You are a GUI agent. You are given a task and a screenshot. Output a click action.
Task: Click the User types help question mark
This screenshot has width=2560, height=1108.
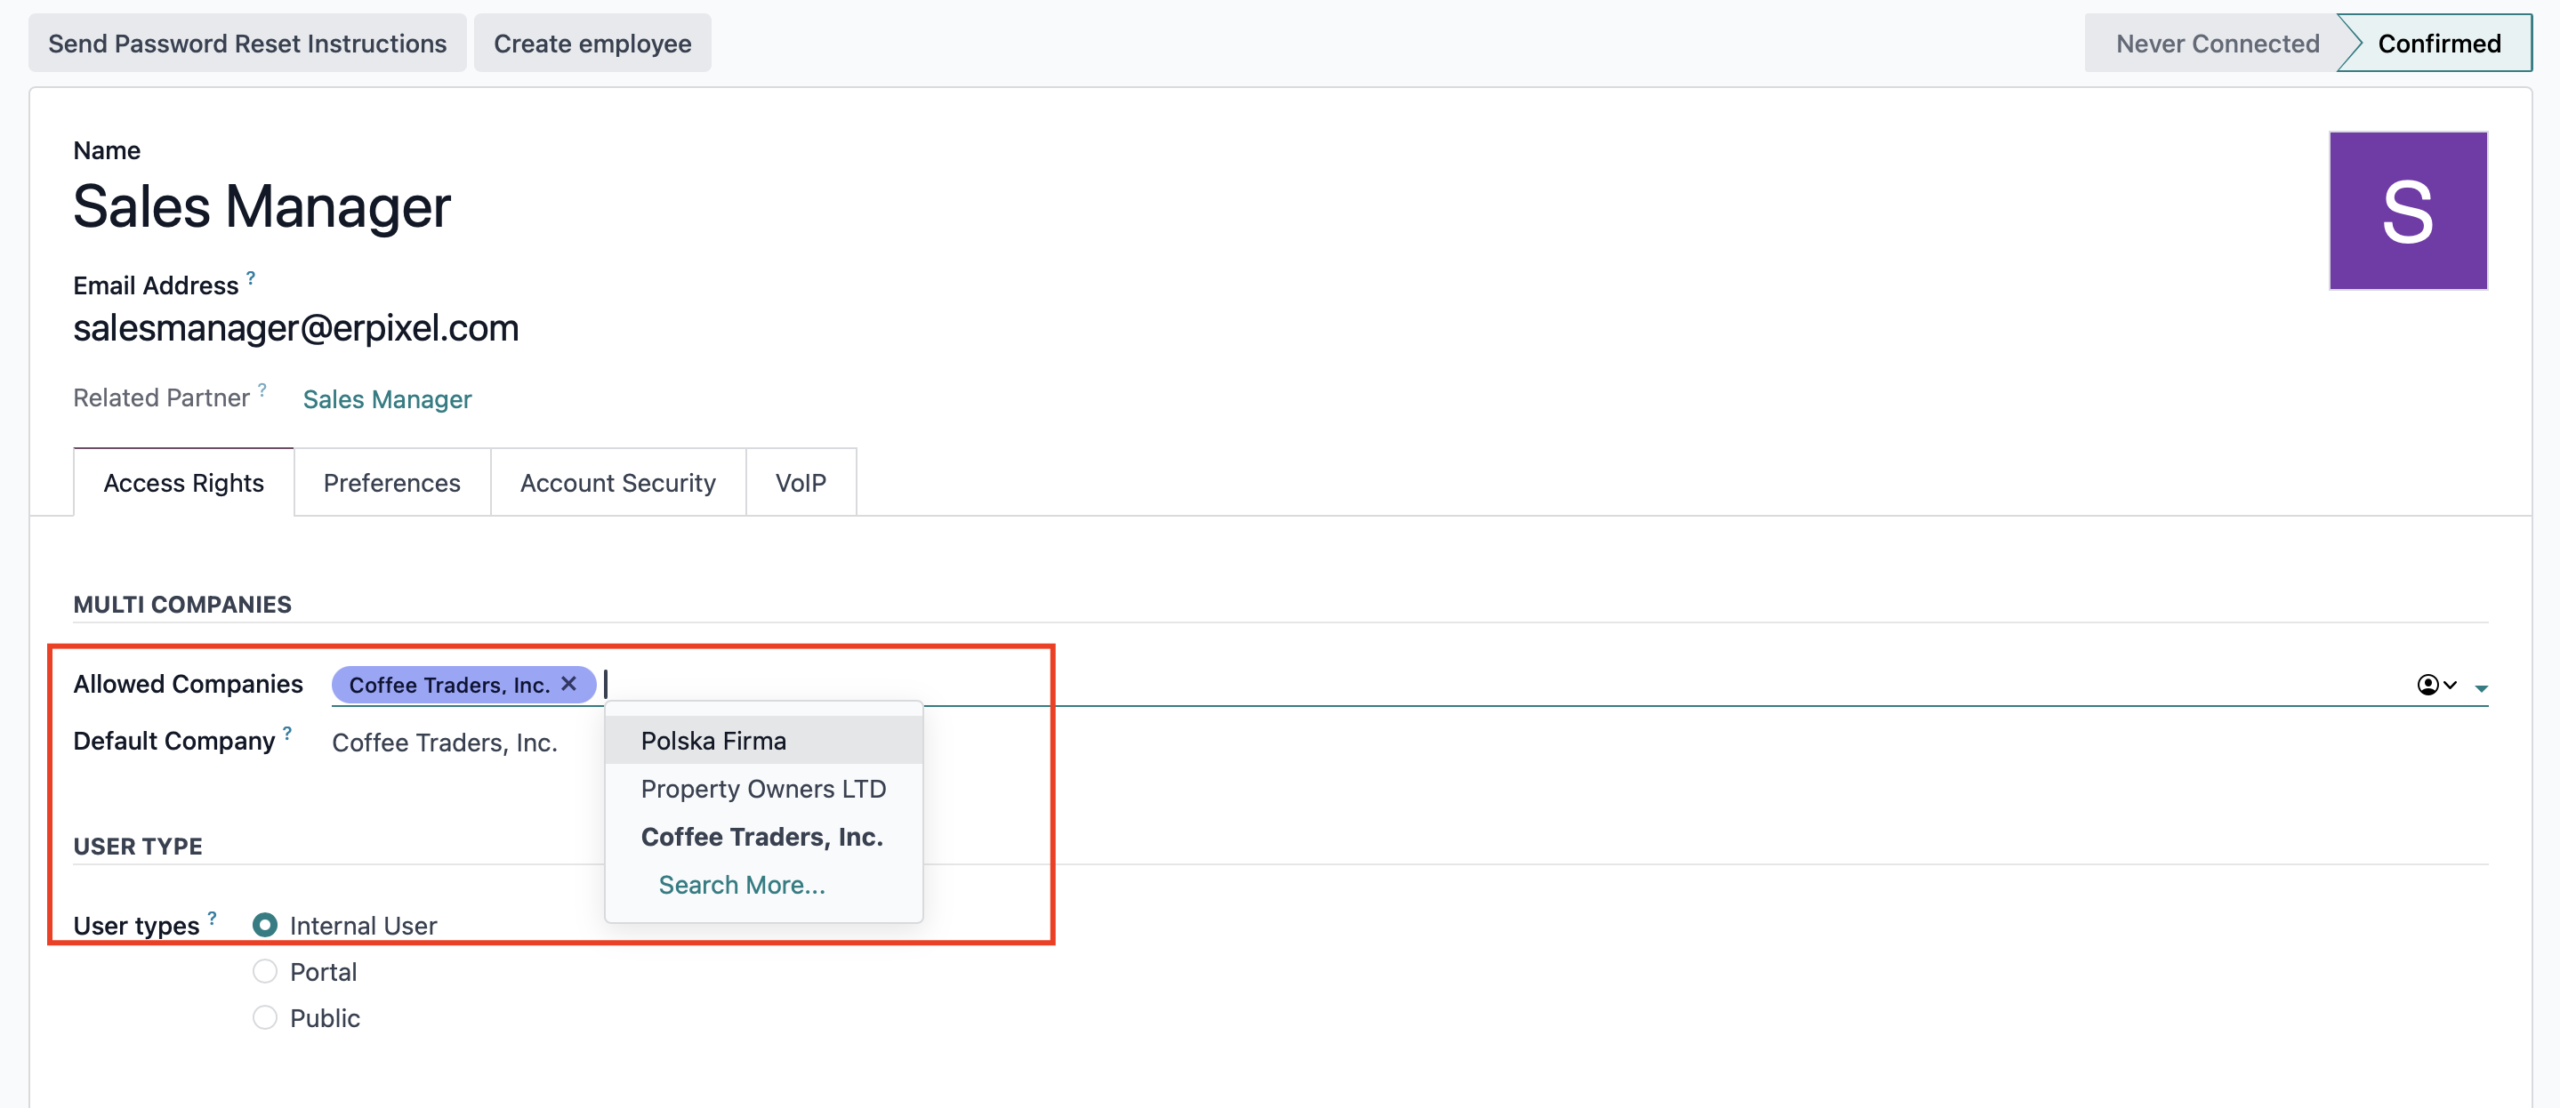212,918
